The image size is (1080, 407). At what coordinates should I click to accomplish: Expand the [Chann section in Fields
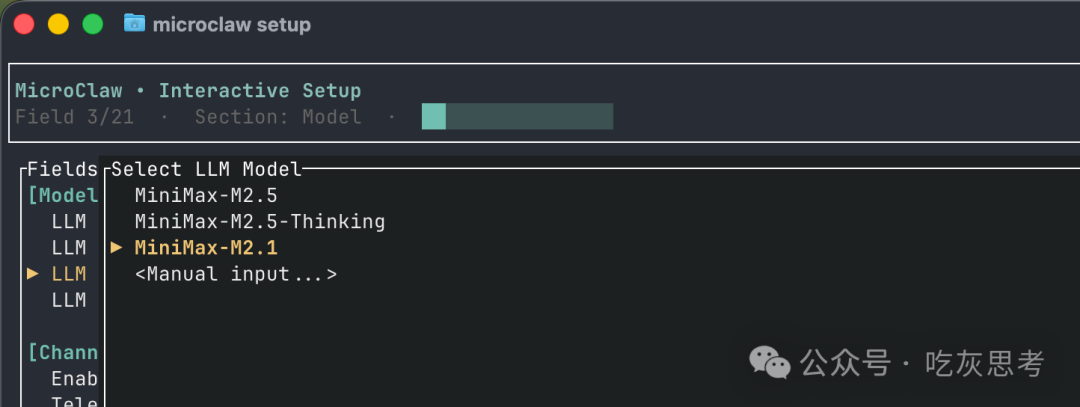click(64, 352)
